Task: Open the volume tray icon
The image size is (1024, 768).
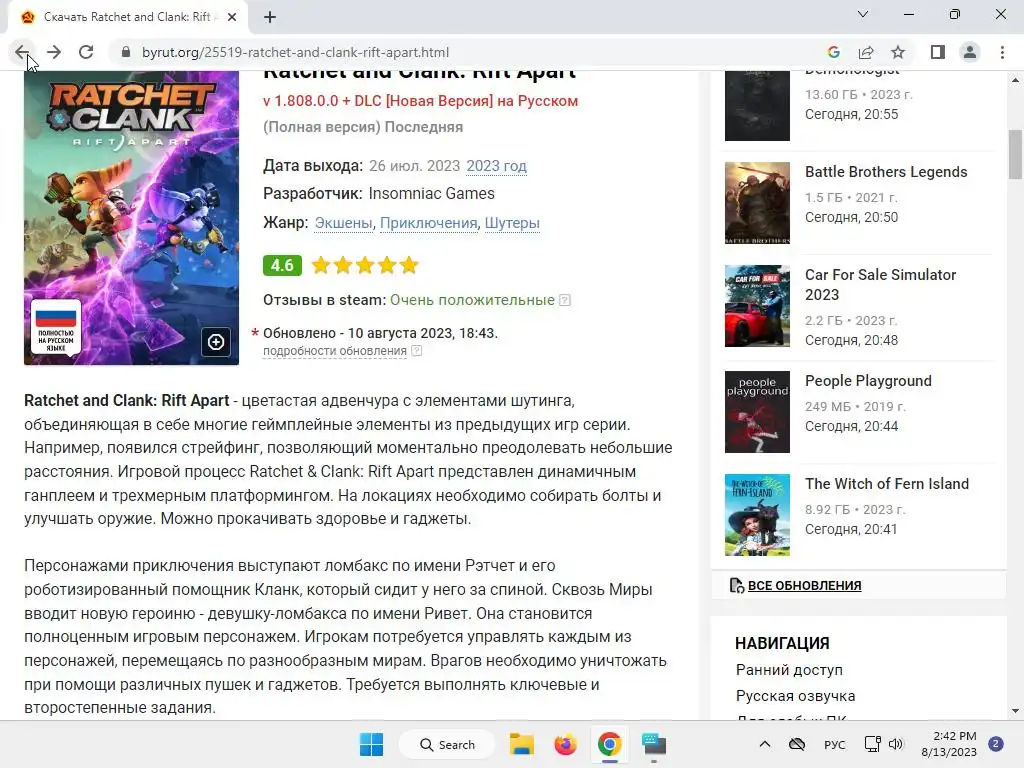Action: pyautogui.click(x=895, y=744)
